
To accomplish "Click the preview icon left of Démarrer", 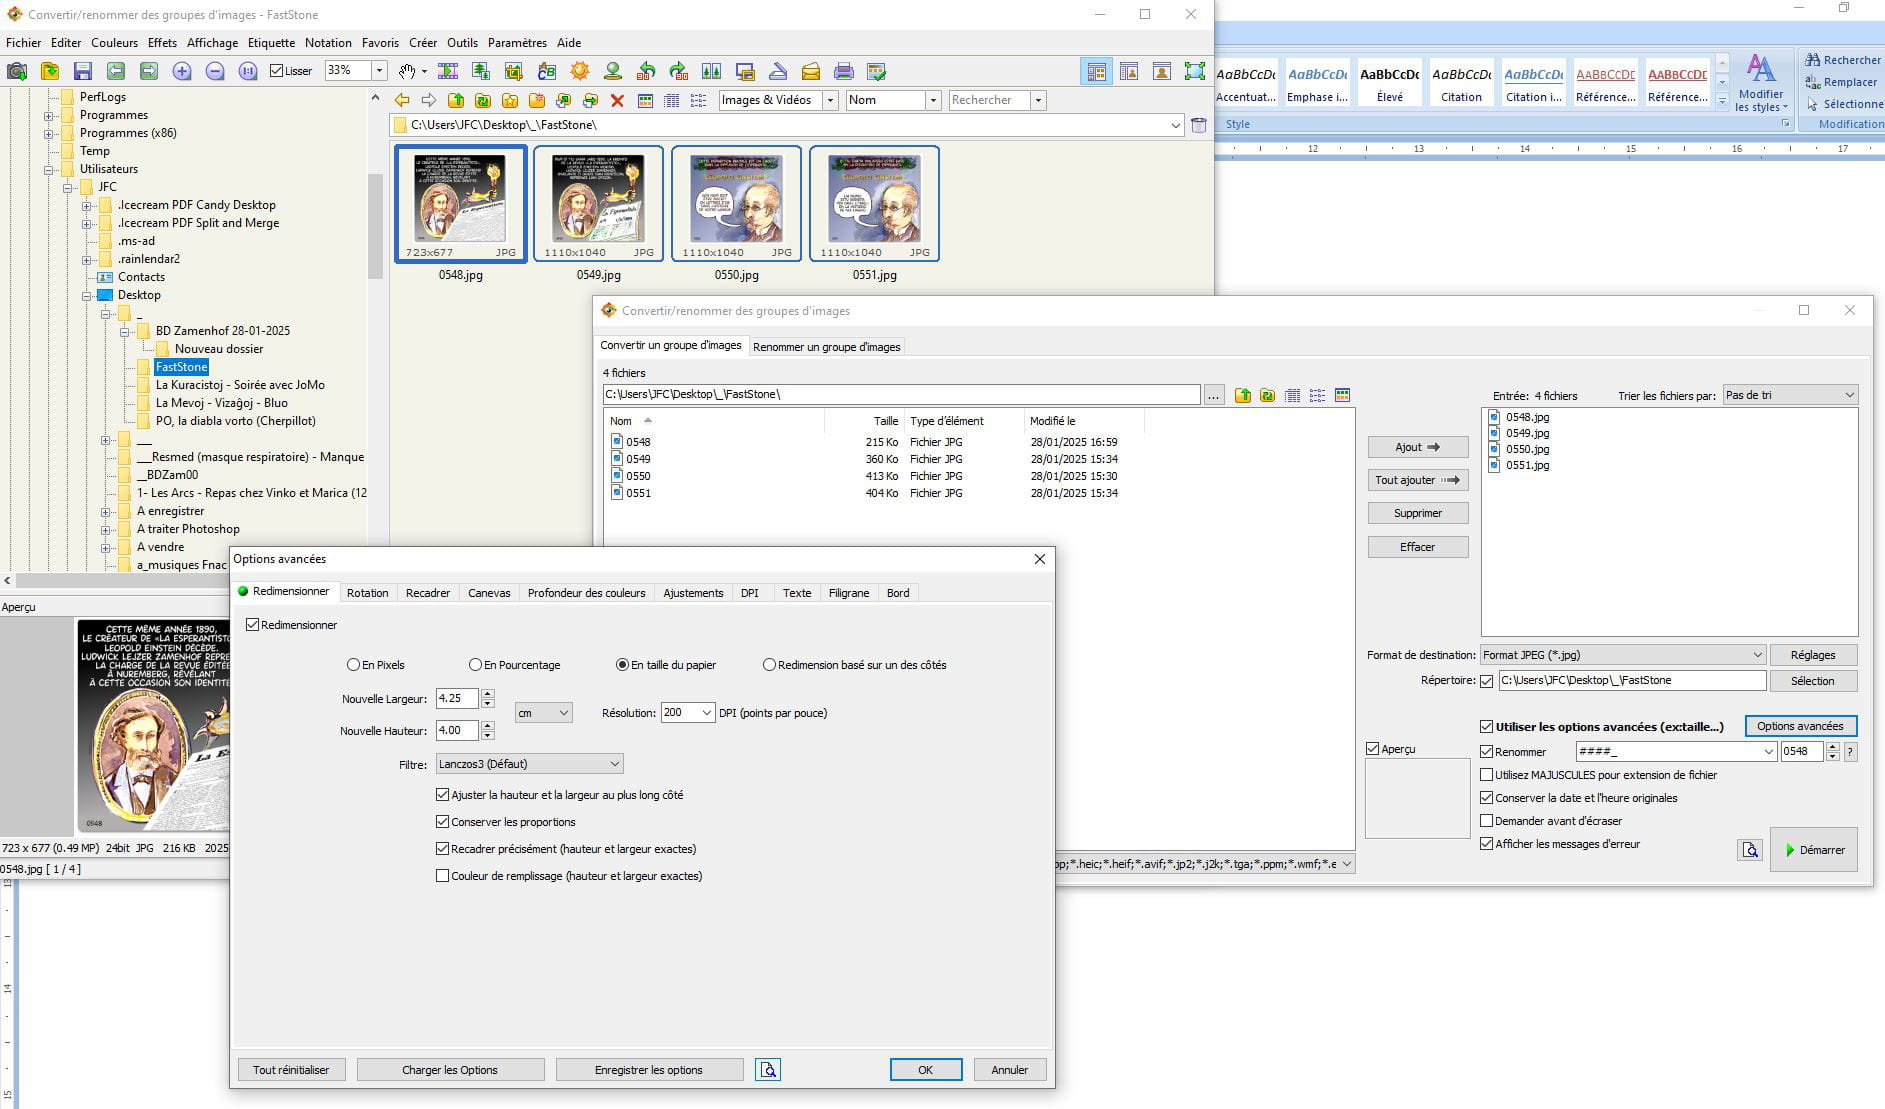I will pos(1750,850).
